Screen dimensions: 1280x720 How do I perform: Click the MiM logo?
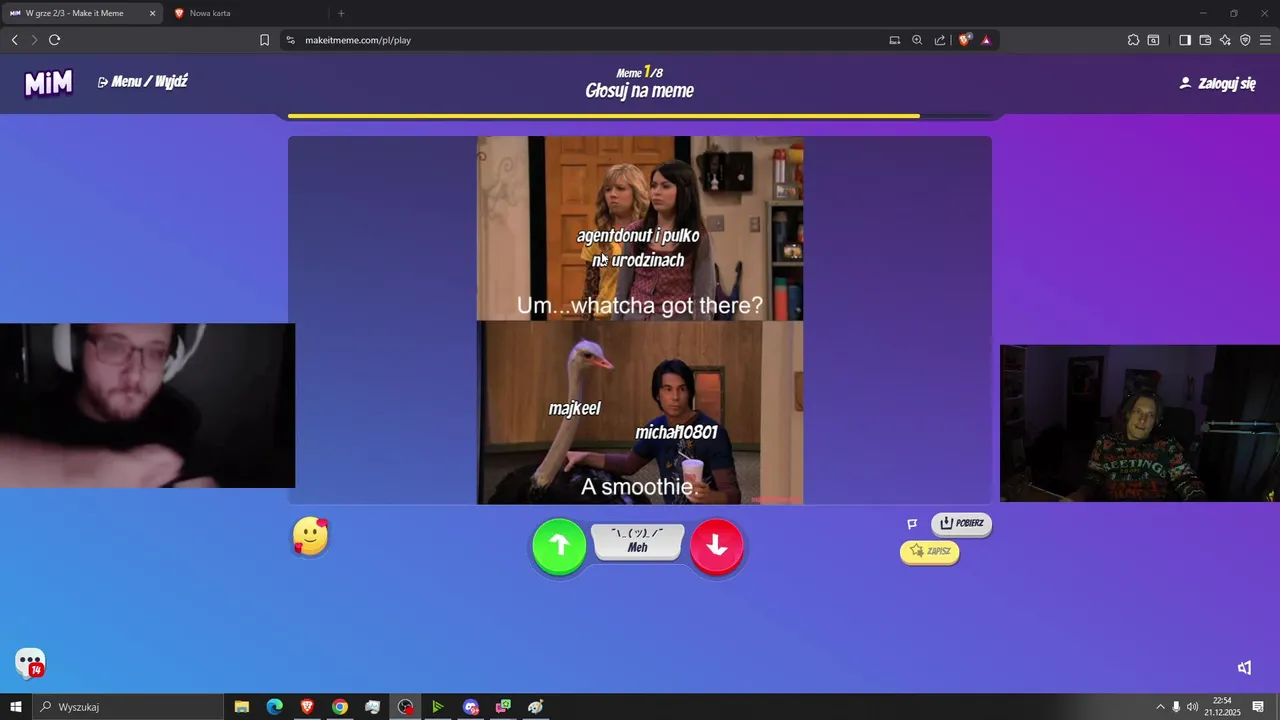point(49,83)
